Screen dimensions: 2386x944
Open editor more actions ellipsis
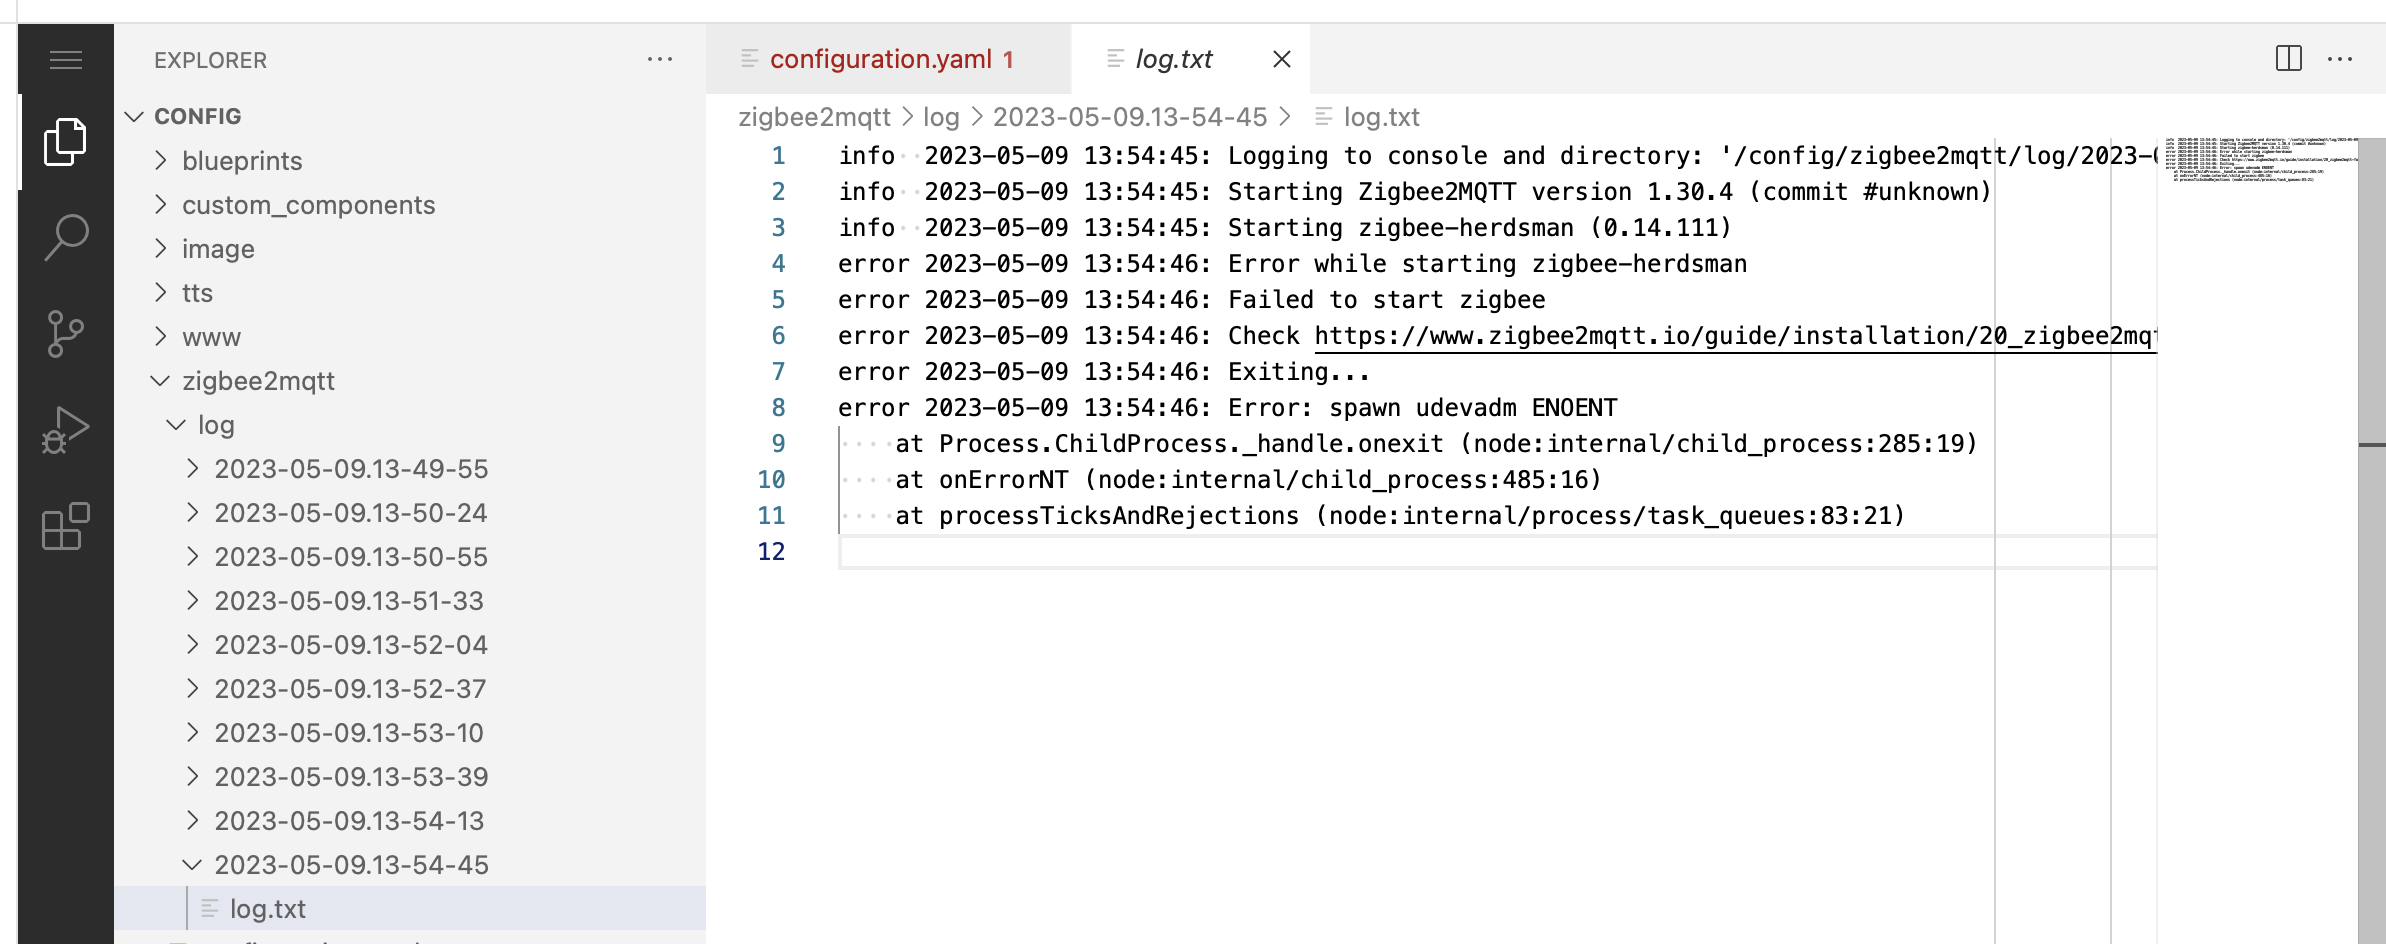pyautogui.click(x=2340, y=59)
